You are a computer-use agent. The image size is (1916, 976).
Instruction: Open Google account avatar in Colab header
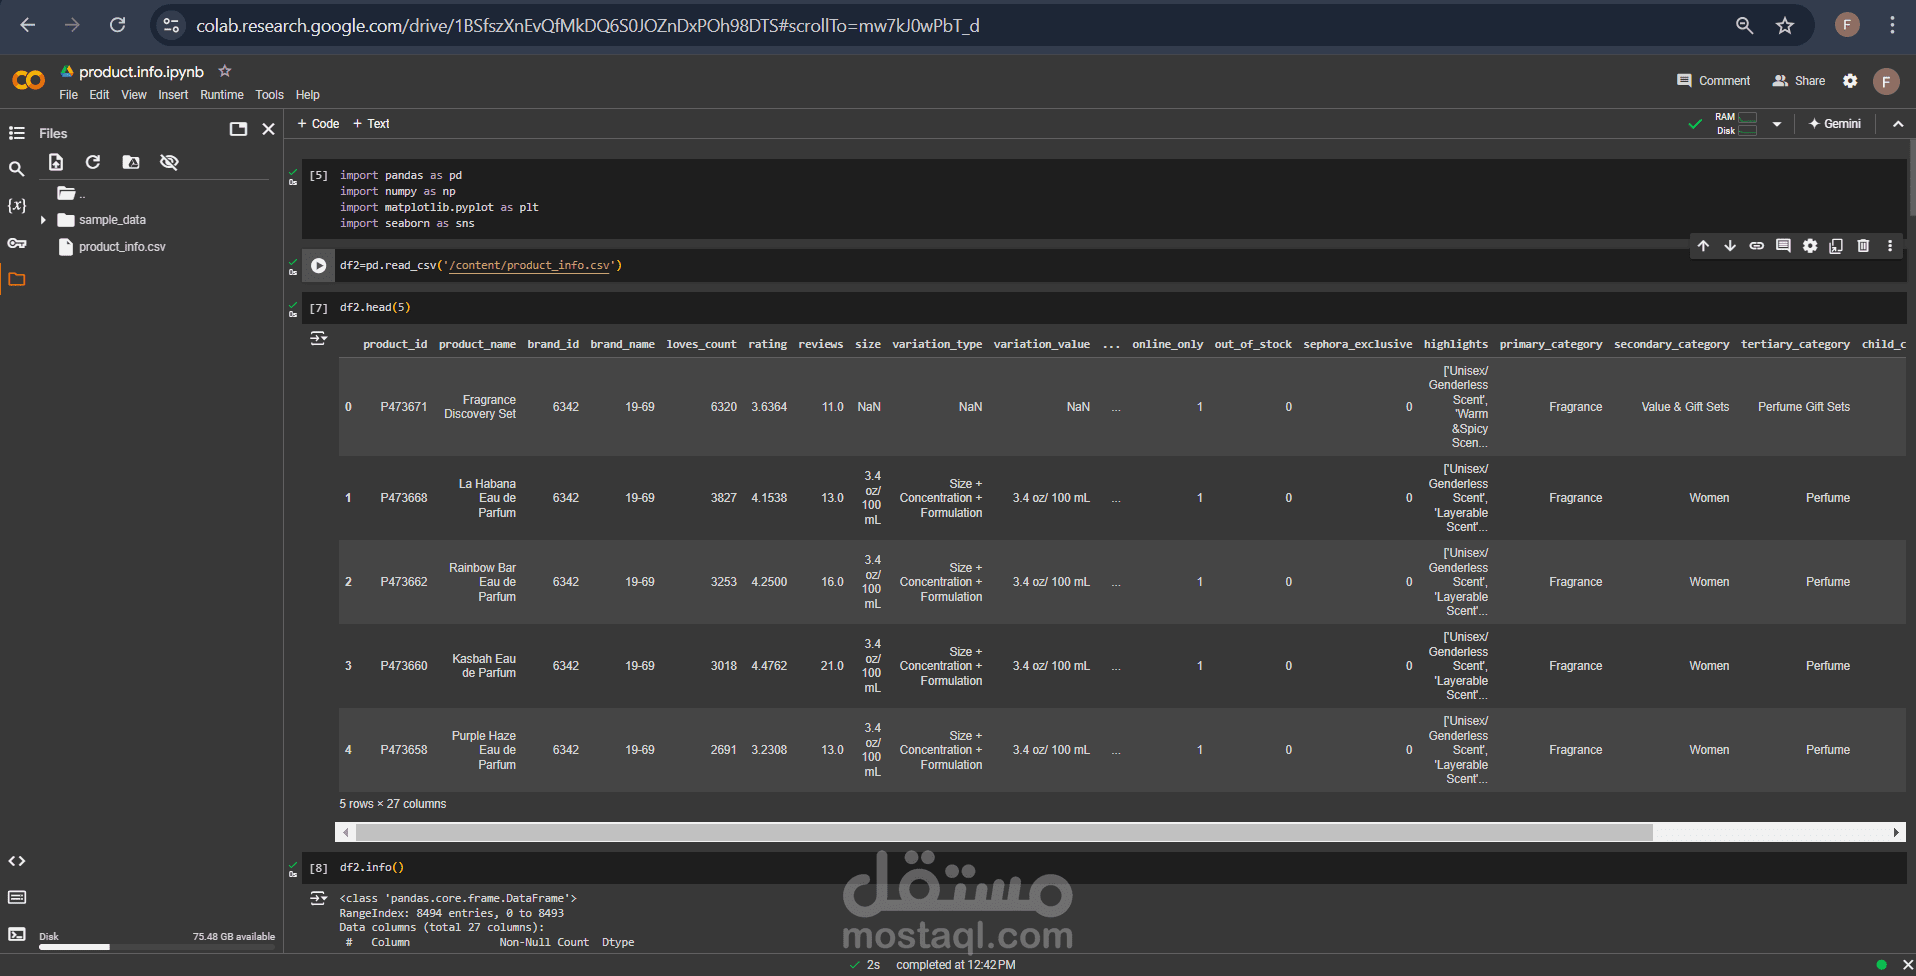point(1886,81)
